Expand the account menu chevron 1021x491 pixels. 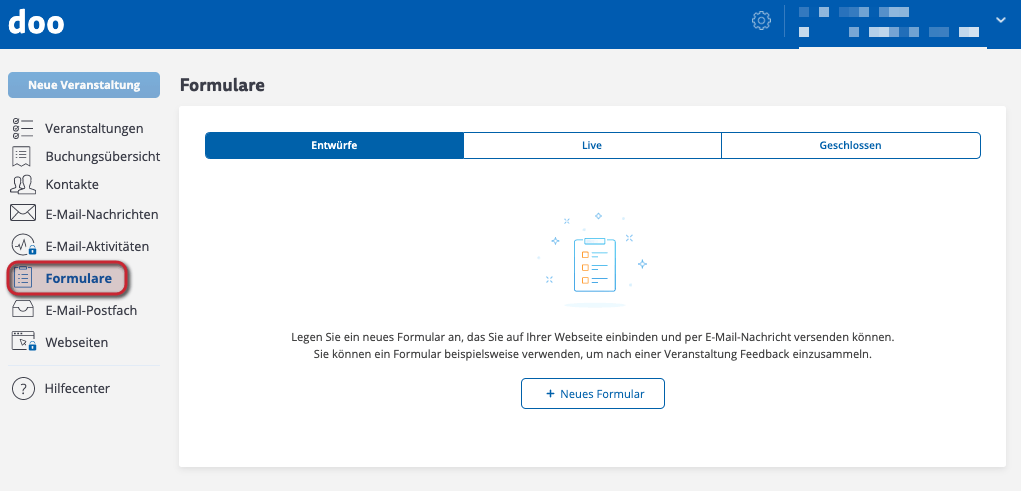click(1000, 20)
